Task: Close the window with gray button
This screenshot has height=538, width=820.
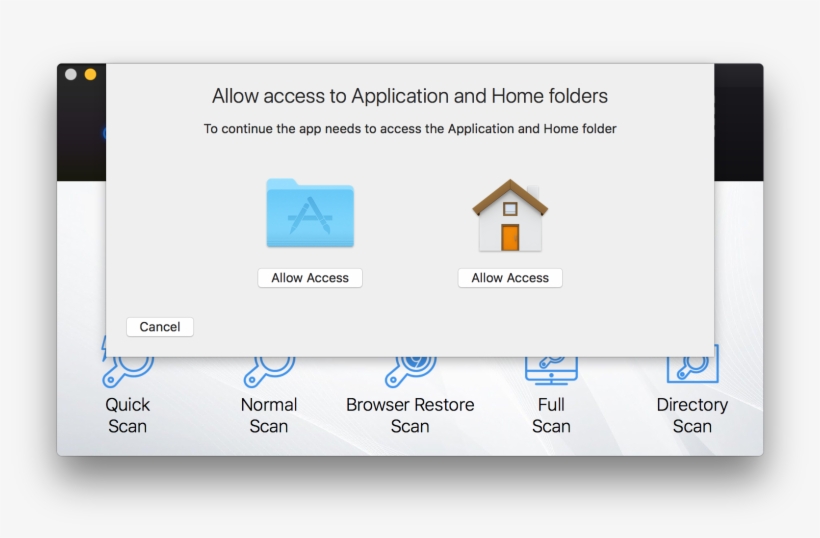Action: tap(71, 74)
